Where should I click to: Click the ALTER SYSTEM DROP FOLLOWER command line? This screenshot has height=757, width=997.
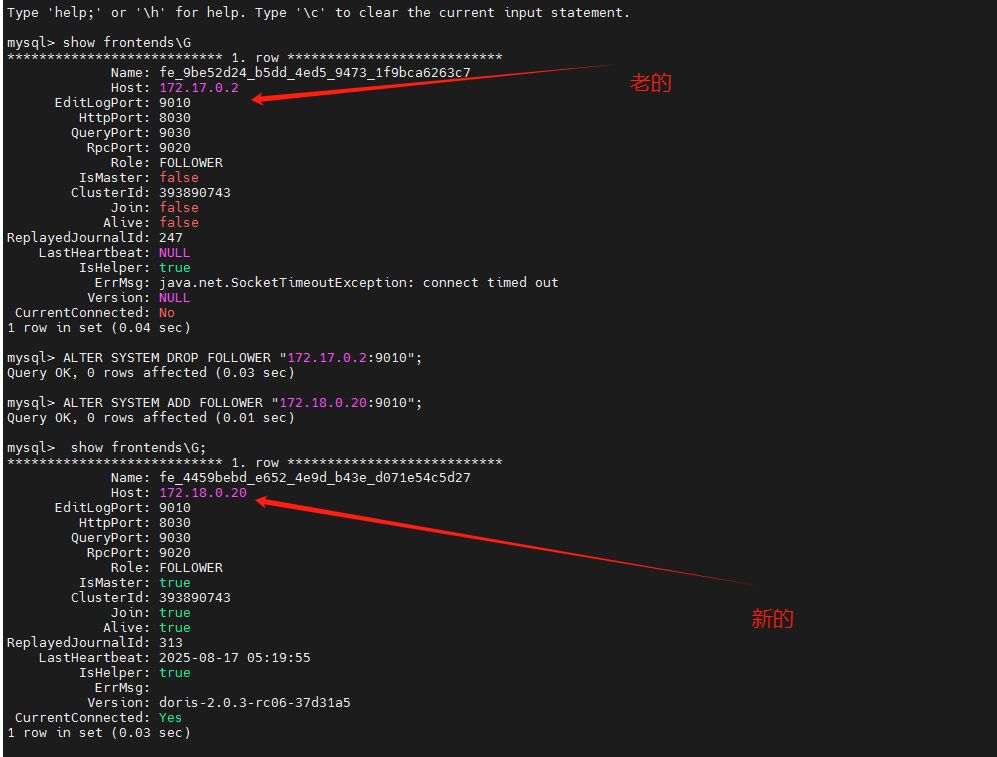(x=242, y=358)
